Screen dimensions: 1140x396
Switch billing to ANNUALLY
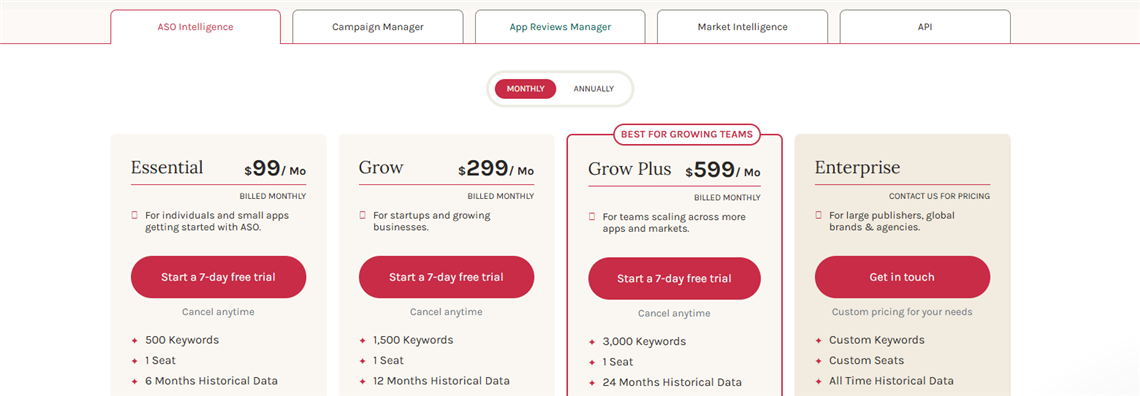click(x=593, y=89)
